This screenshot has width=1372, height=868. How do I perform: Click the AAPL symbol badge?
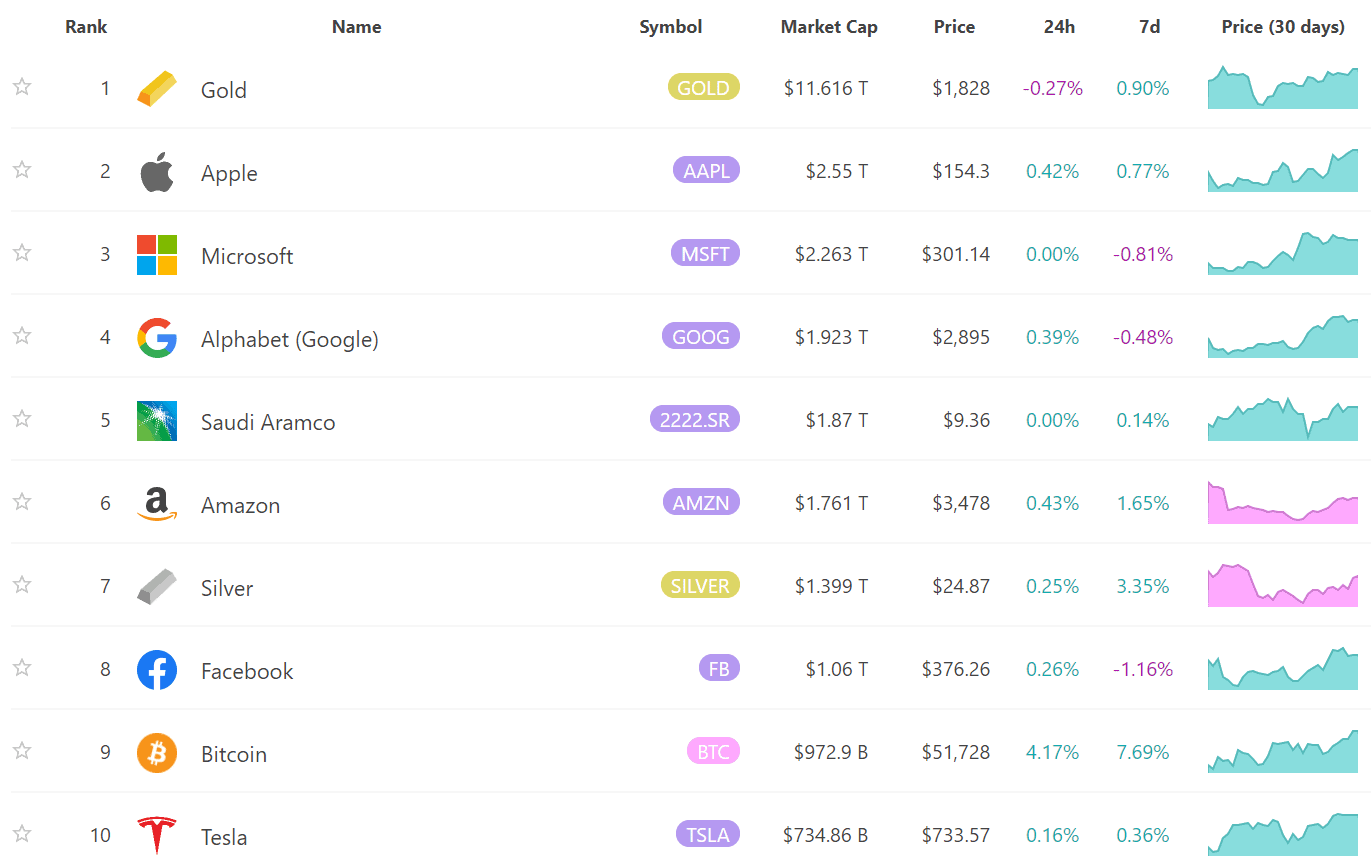(707, 171)
